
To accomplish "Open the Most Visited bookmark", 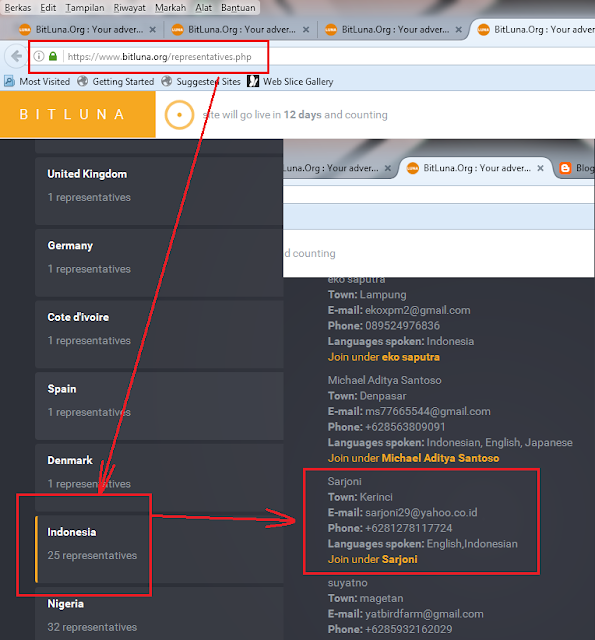I will coord(37,82).
